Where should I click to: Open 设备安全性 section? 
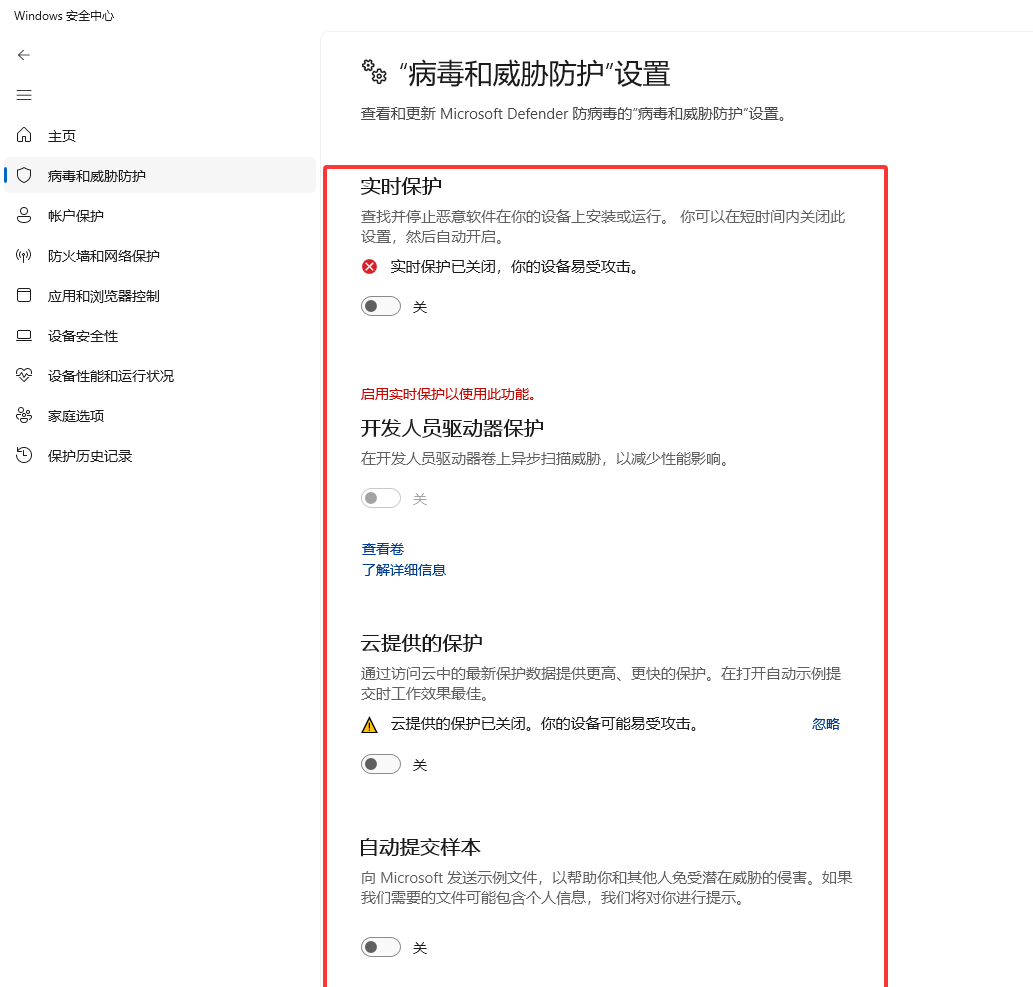tap(160, 336)
